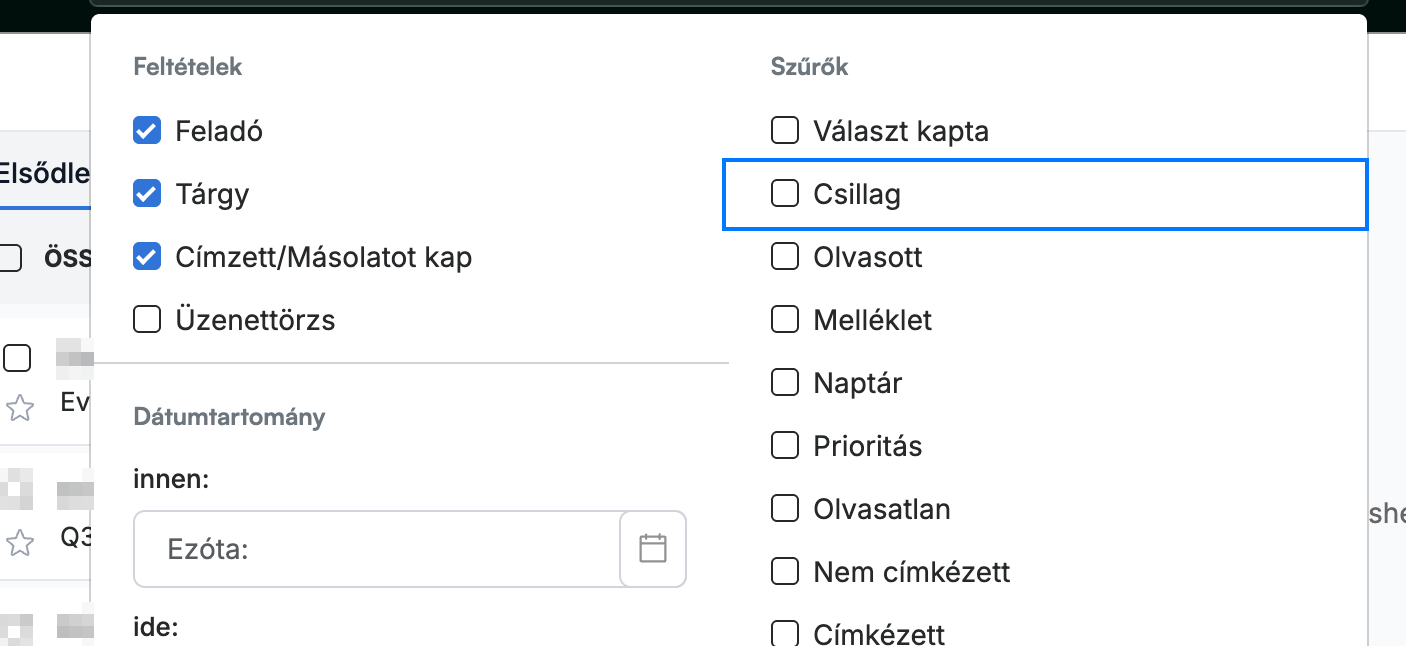Select the first email's checkbox in list
This screenshot has height=646, width=1406.
pos(17,357)
